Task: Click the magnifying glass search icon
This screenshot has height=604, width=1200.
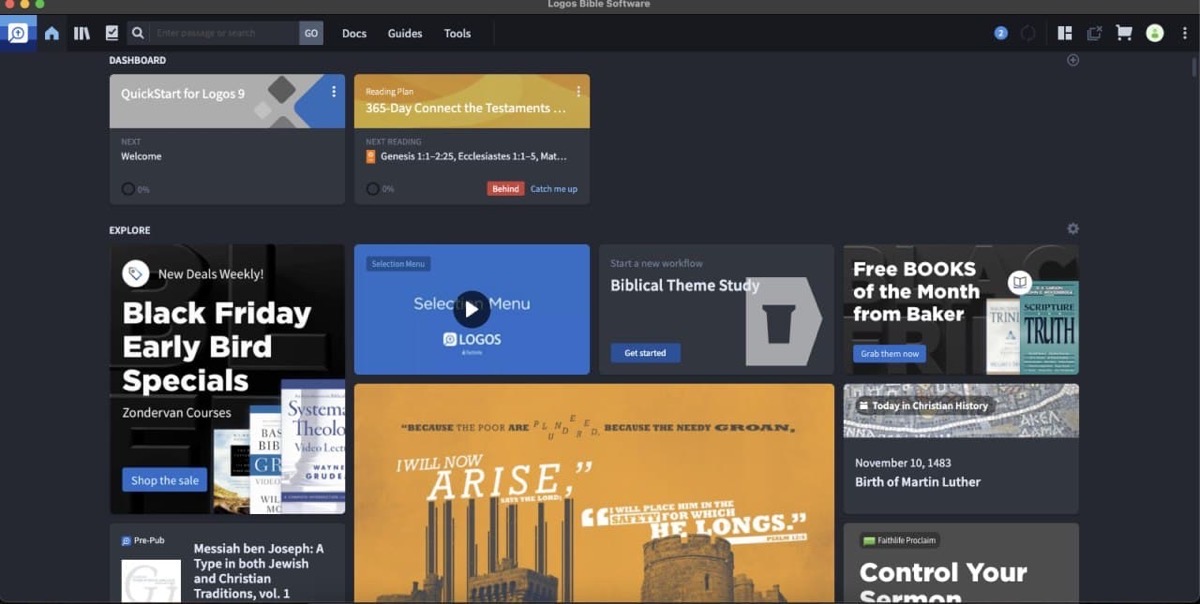Action: (x=138, y=33)
